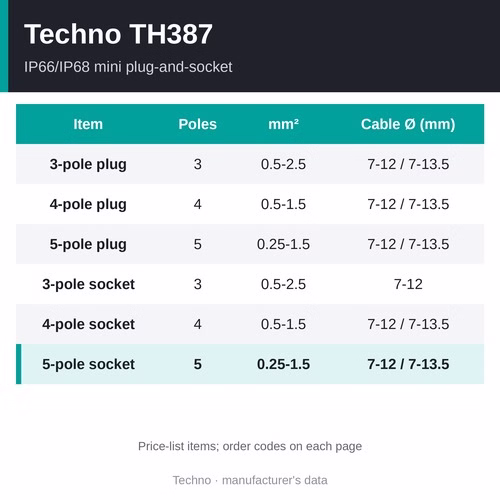Click the Cable Ø (mm) column header
This screenshot has height=500, width=500.
pos(408,124)
